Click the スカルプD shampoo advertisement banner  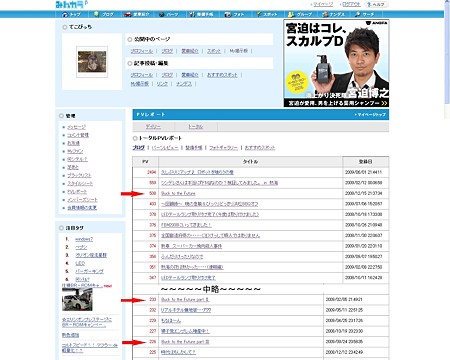coord(336,63)
